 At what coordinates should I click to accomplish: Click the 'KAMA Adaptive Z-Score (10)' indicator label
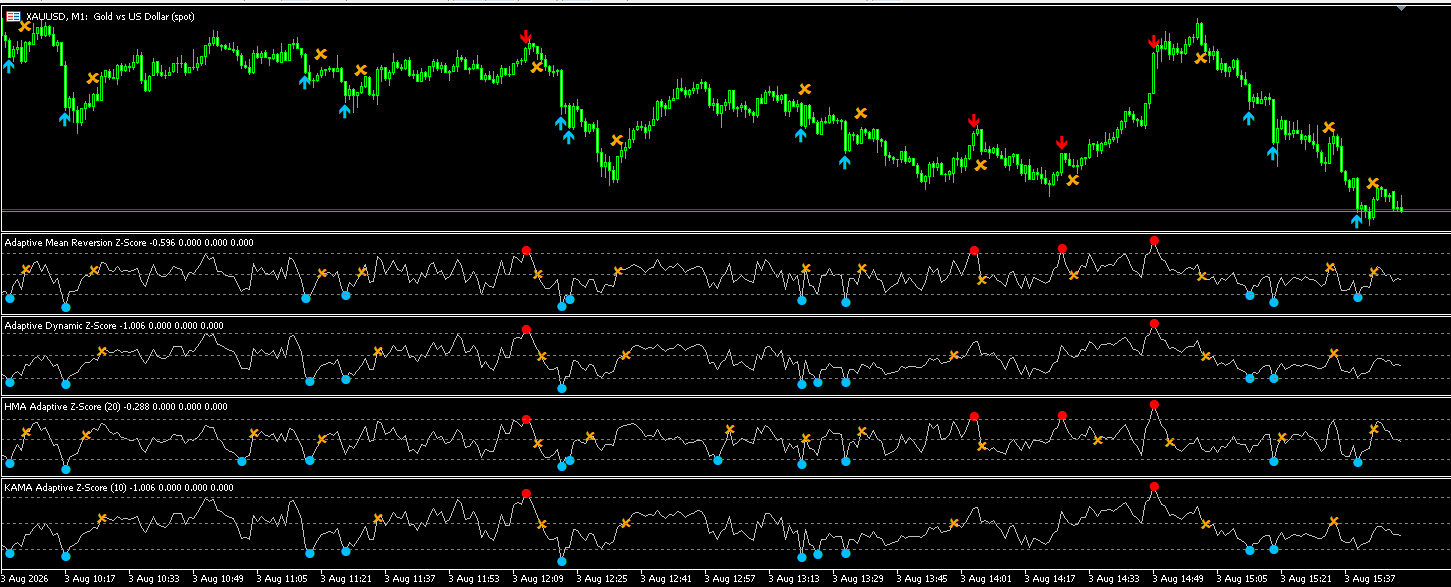coord(68,487)
